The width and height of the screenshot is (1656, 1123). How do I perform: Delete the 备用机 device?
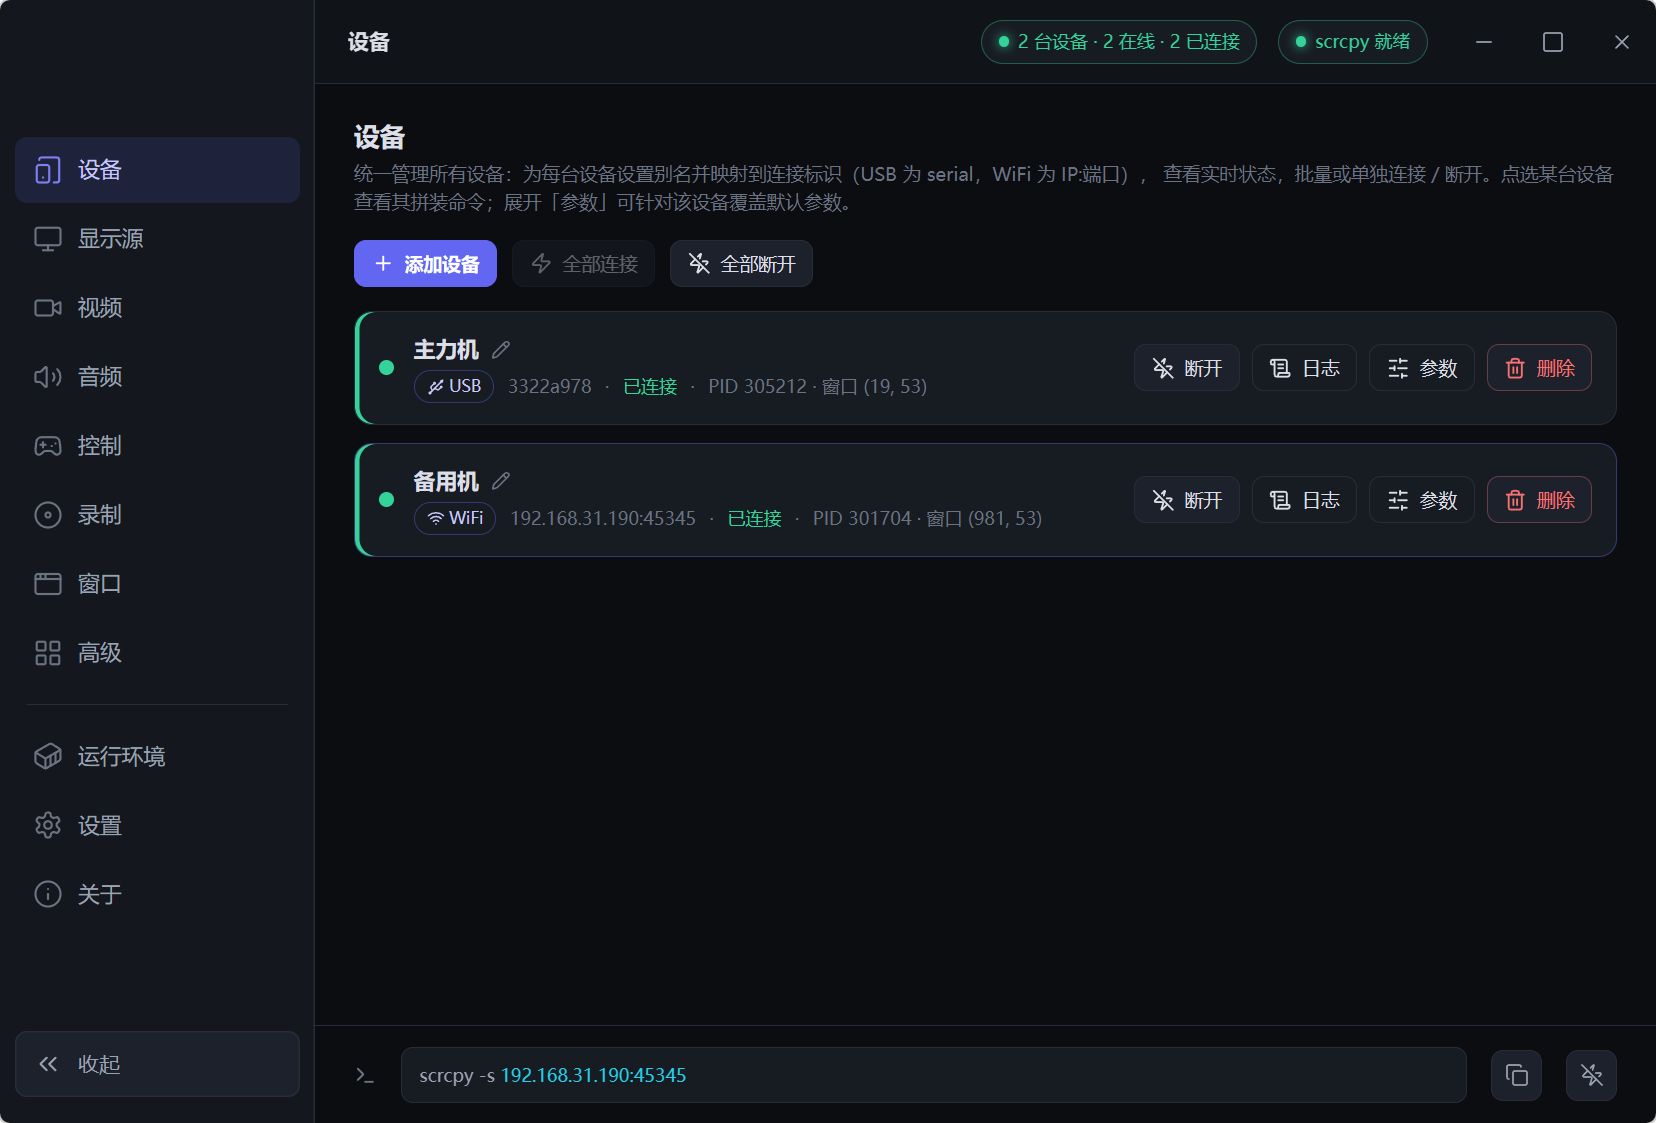pos(1539,500)
